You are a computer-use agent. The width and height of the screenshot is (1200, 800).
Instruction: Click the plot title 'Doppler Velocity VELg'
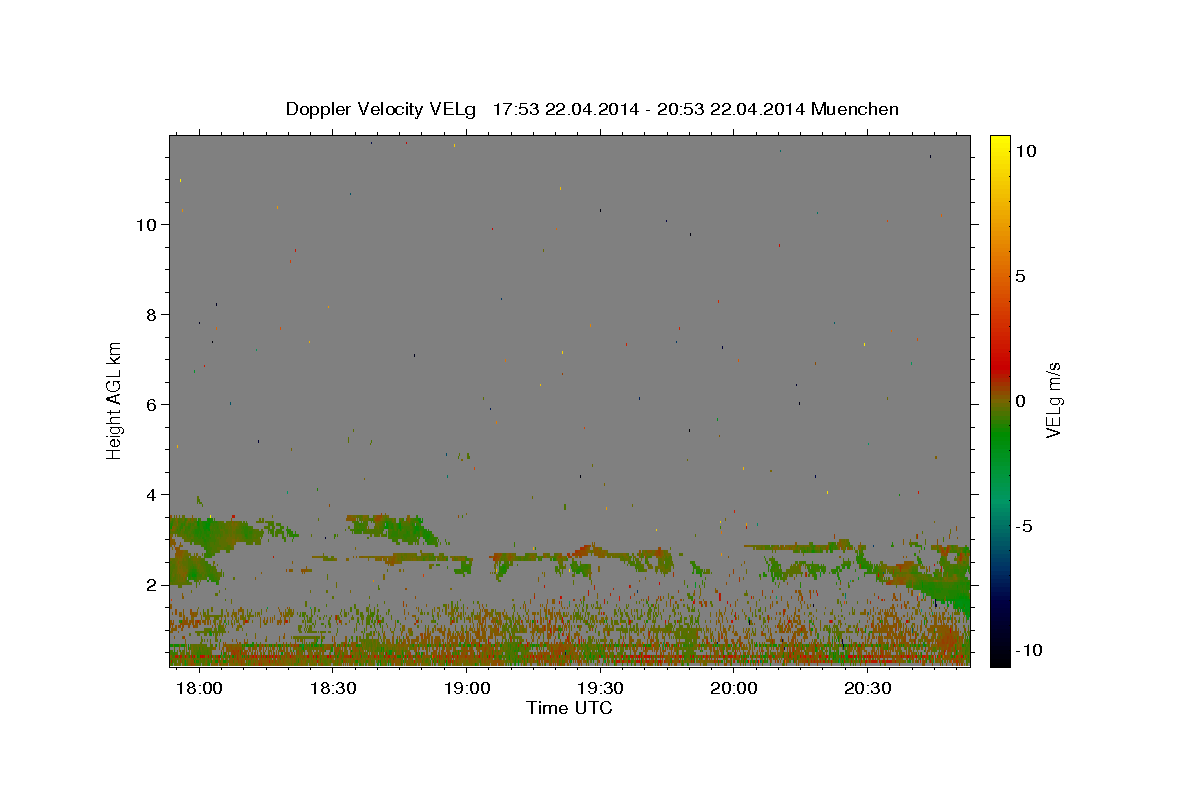[380, 110]
